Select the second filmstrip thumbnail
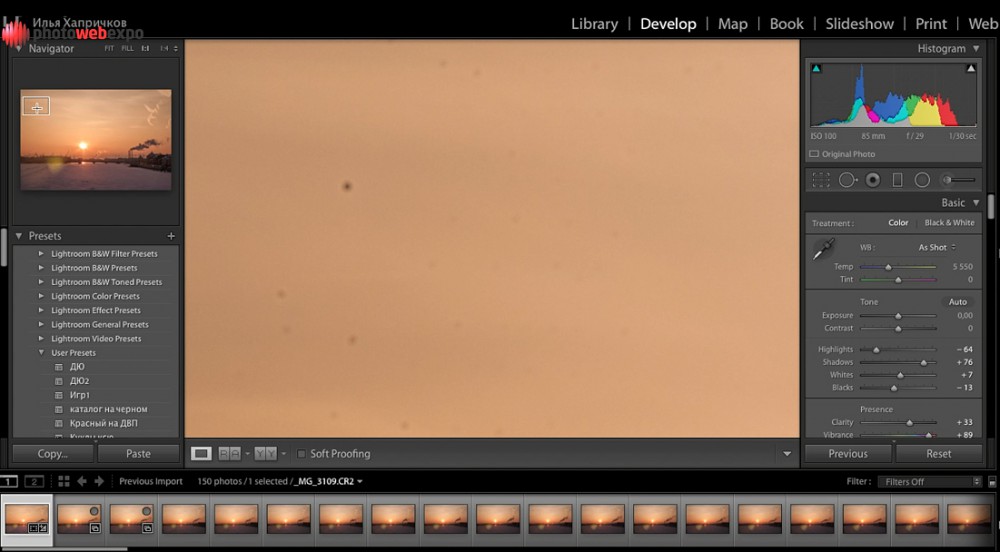Image resolution: width=1000 pixels, height=552 pixels. pyautogui.click(x=79, y=519)
